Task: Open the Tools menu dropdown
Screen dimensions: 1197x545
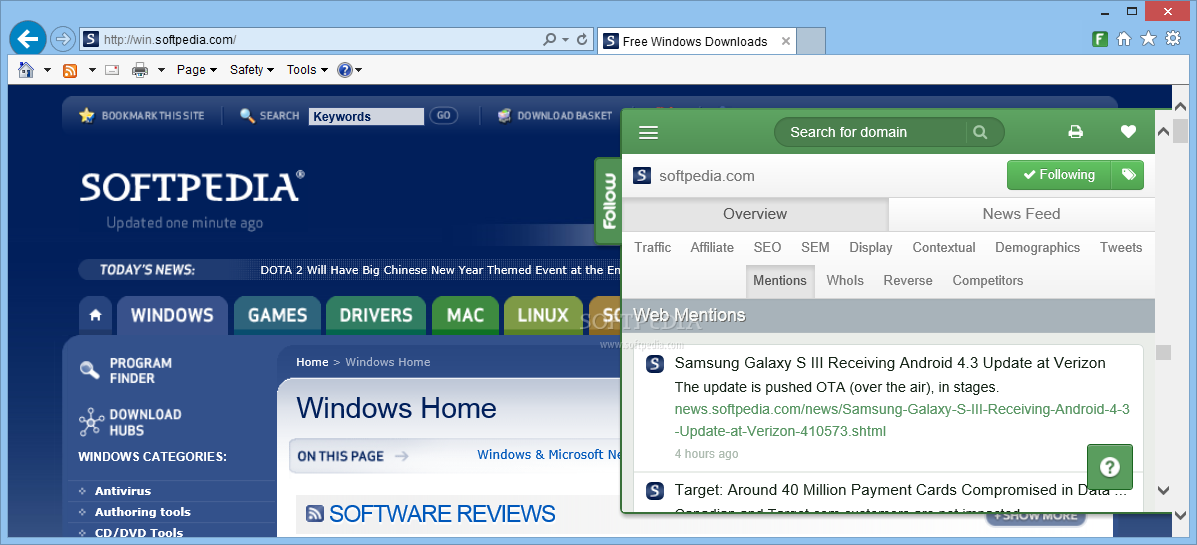Action: (308, 70)
